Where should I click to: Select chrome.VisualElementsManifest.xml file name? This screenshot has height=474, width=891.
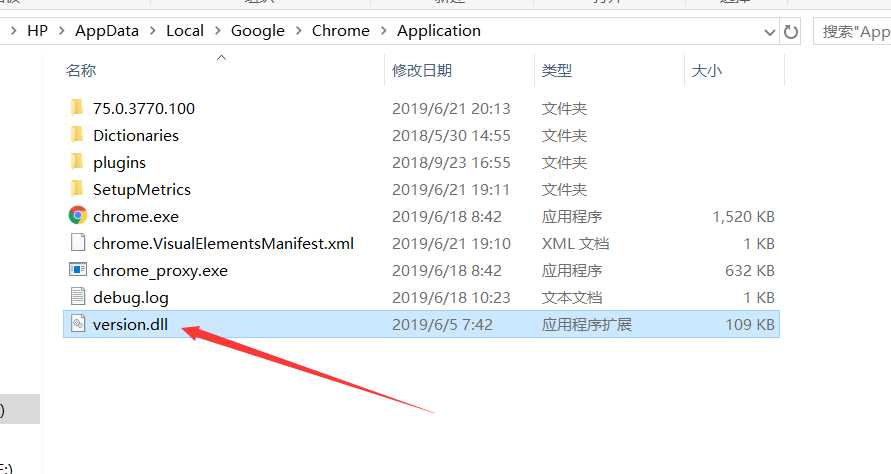[223, 243]
